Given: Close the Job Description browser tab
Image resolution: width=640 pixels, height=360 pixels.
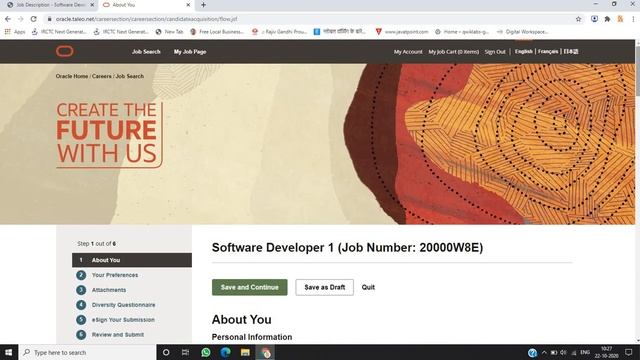Looking at the screenshot, I should click(92, 5).
